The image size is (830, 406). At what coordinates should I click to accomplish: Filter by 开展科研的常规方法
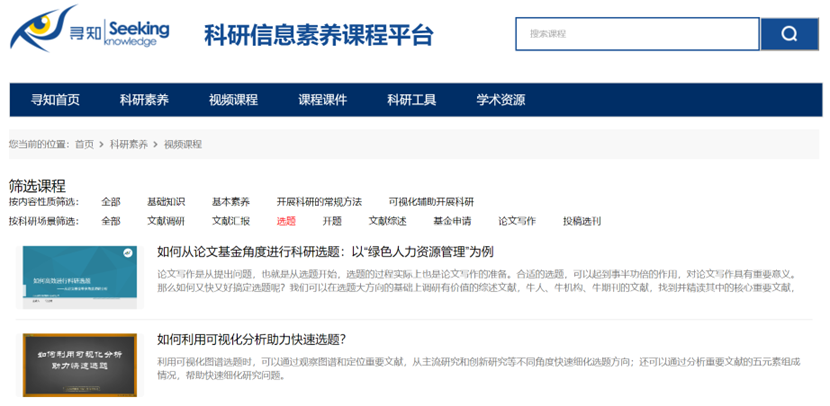click(319, 202)
